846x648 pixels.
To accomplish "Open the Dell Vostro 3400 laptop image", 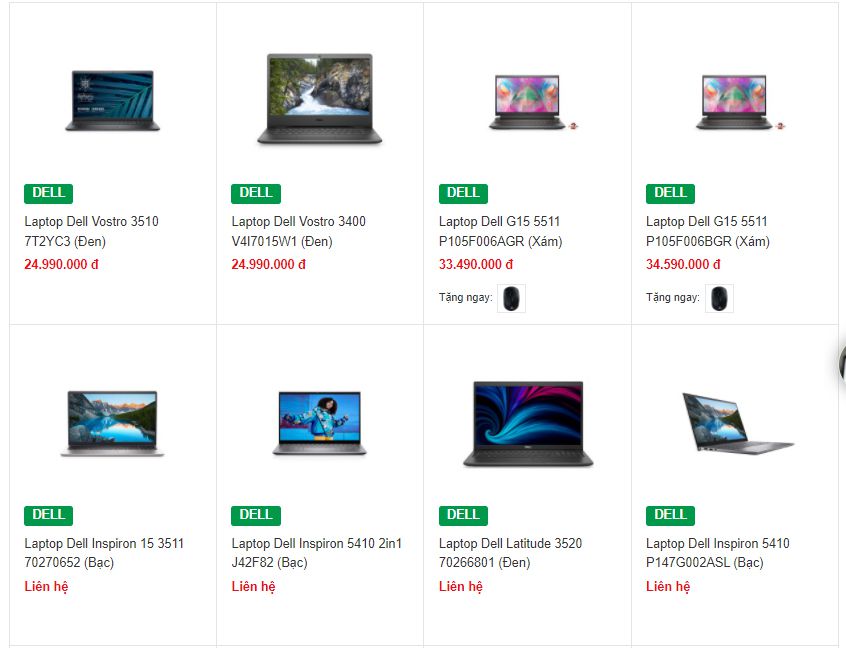I will [x=319, y=98].
